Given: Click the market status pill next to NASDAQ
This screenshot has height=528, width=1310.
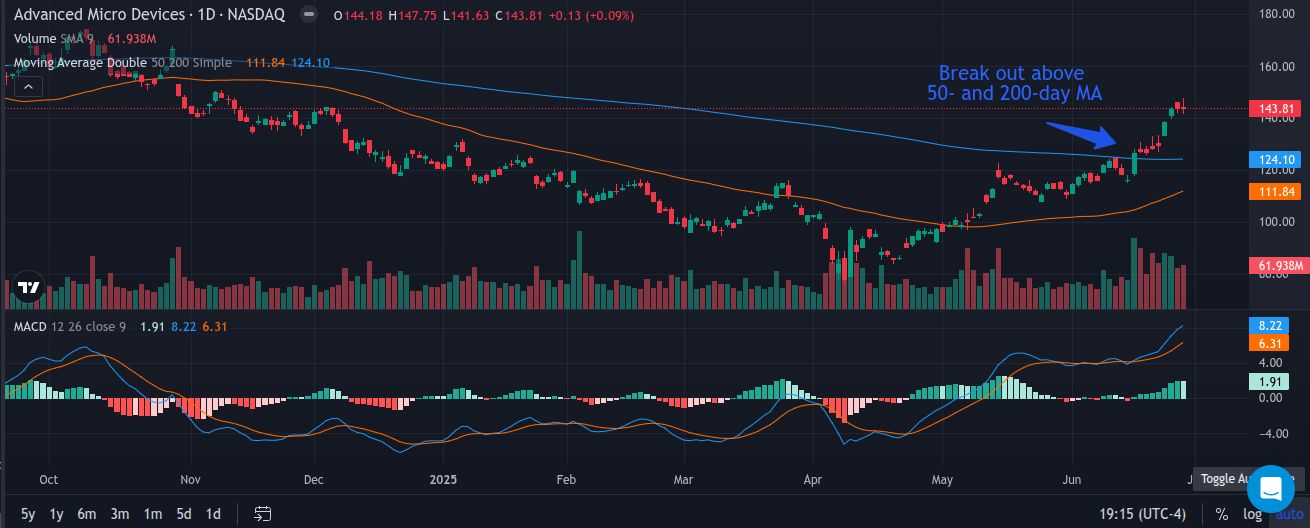Looking at the screenshot, I should coord(311,15).
